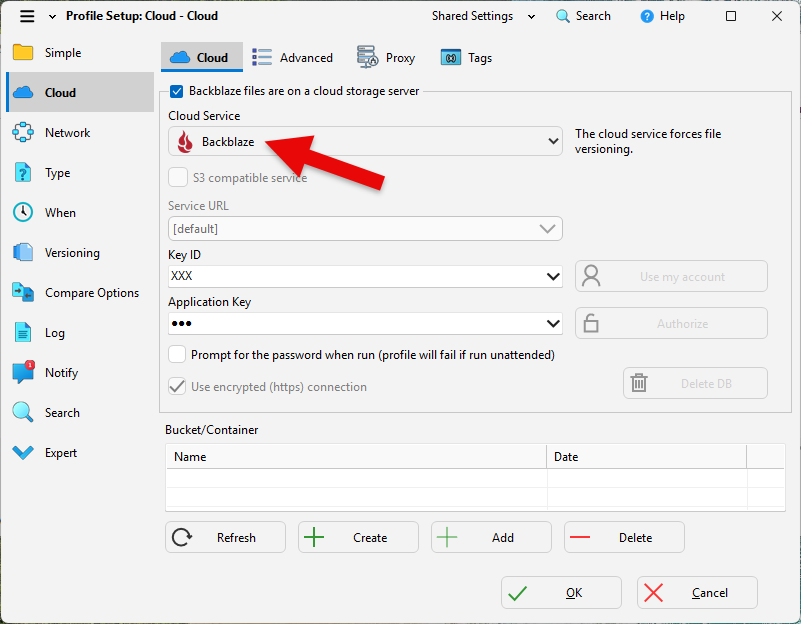Cancel the profile setup dialog

coord(697,592)
